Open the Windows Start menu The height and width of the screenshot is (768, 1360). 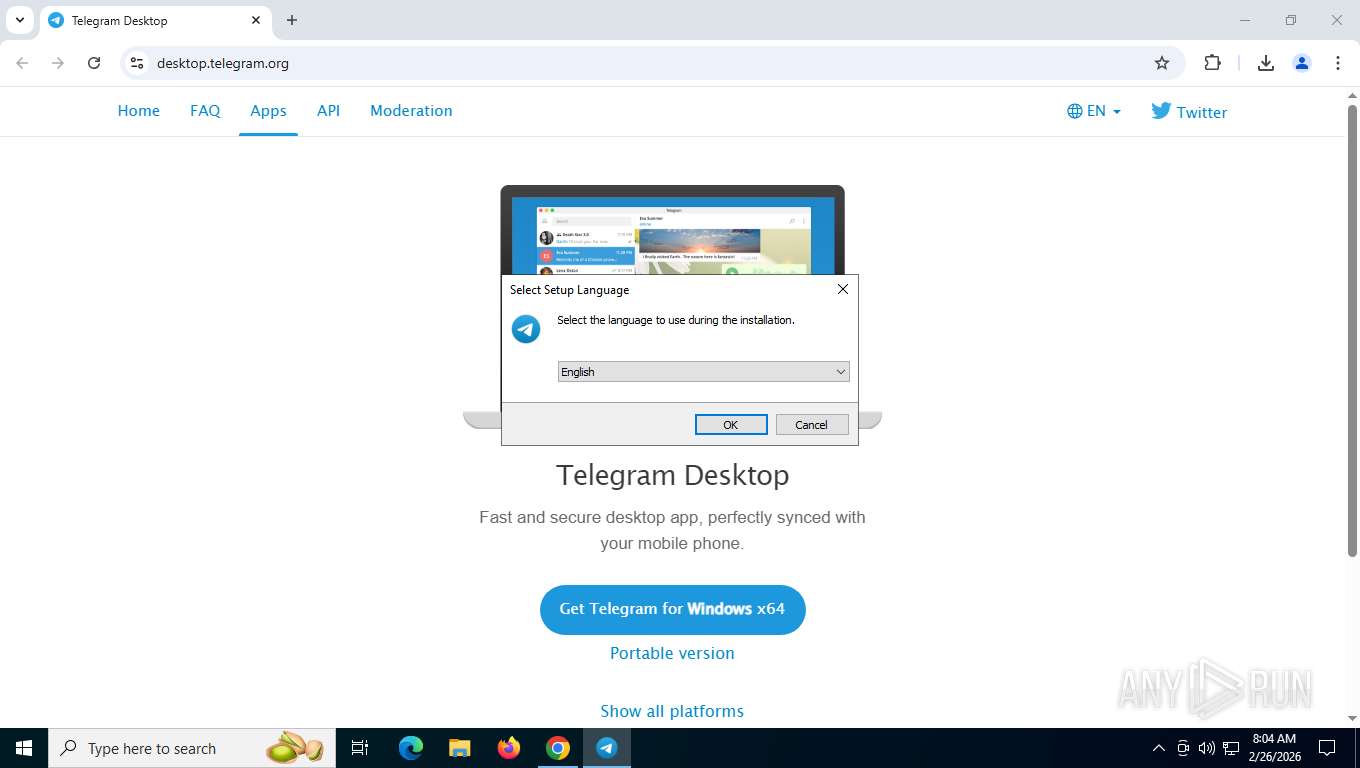point(24,748)
